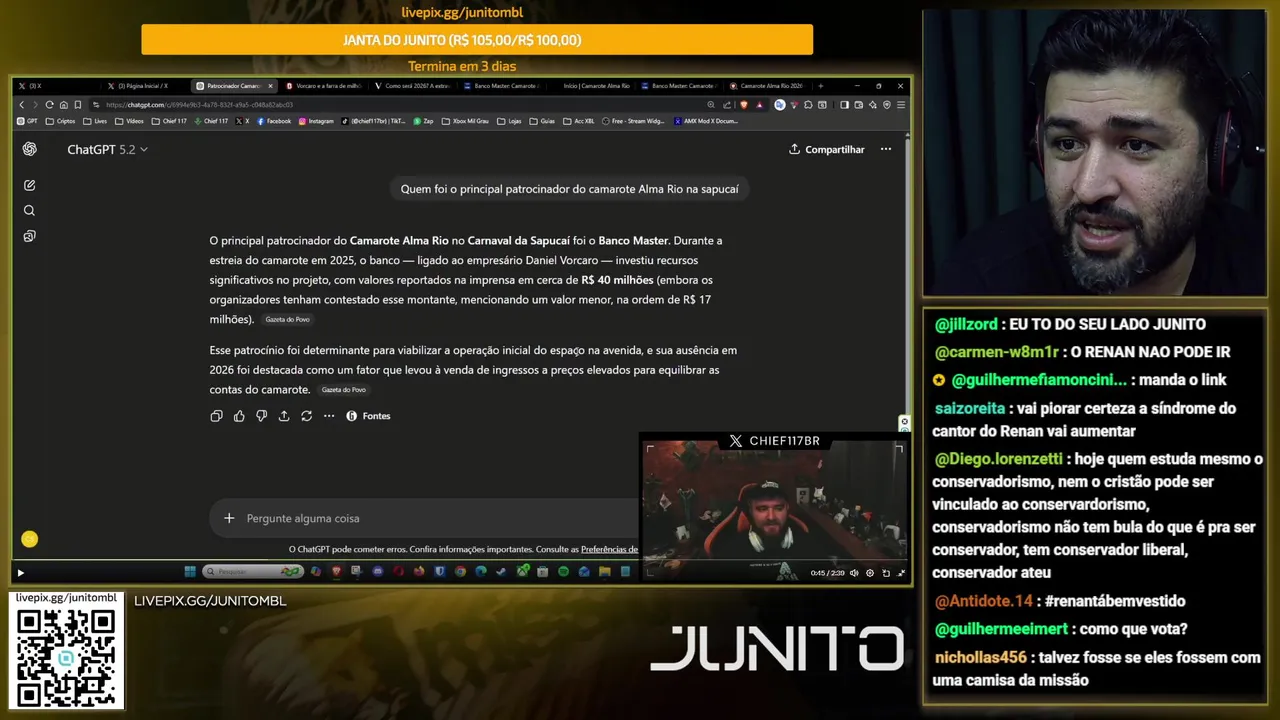This screenshot has height=720, width=1280.
Task: Regenerate the ChatGPT response
Action: pos(306,416)
